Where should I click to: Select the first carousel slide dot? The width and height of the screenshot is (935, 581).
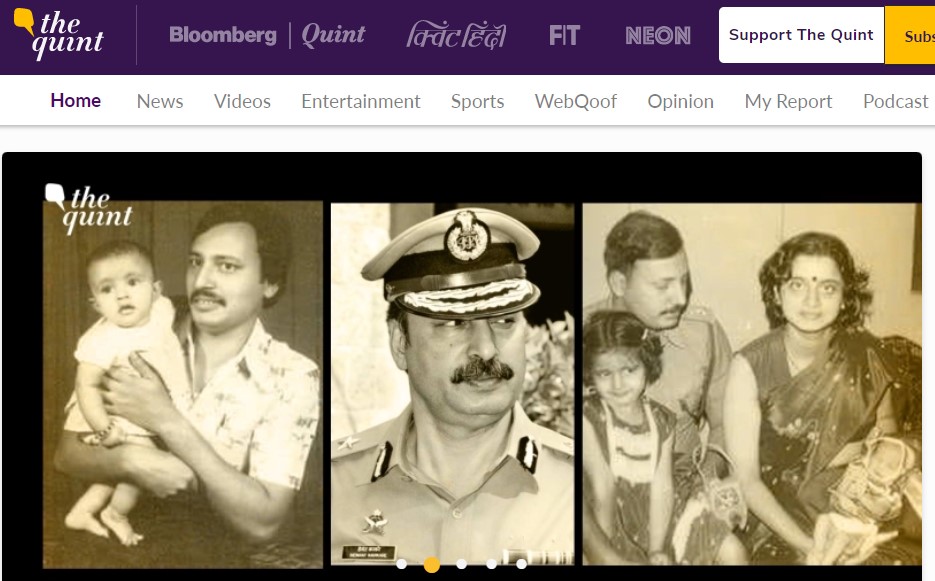pyautogui.click(x=402, y=564)
